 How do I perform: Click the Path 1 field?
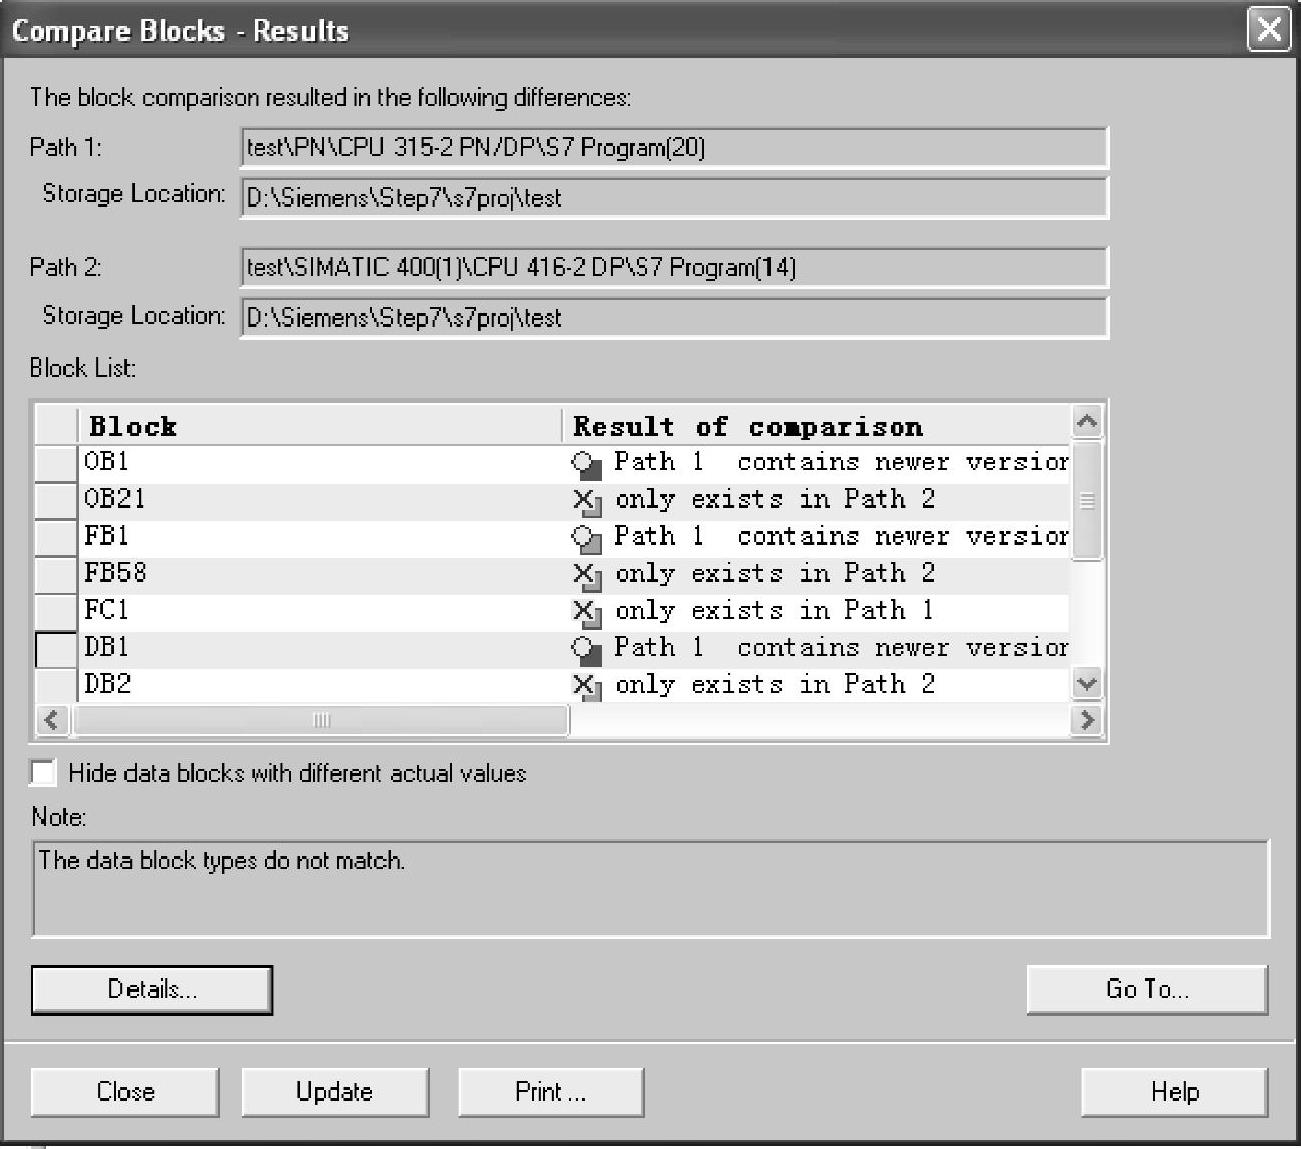coord(674,148)
